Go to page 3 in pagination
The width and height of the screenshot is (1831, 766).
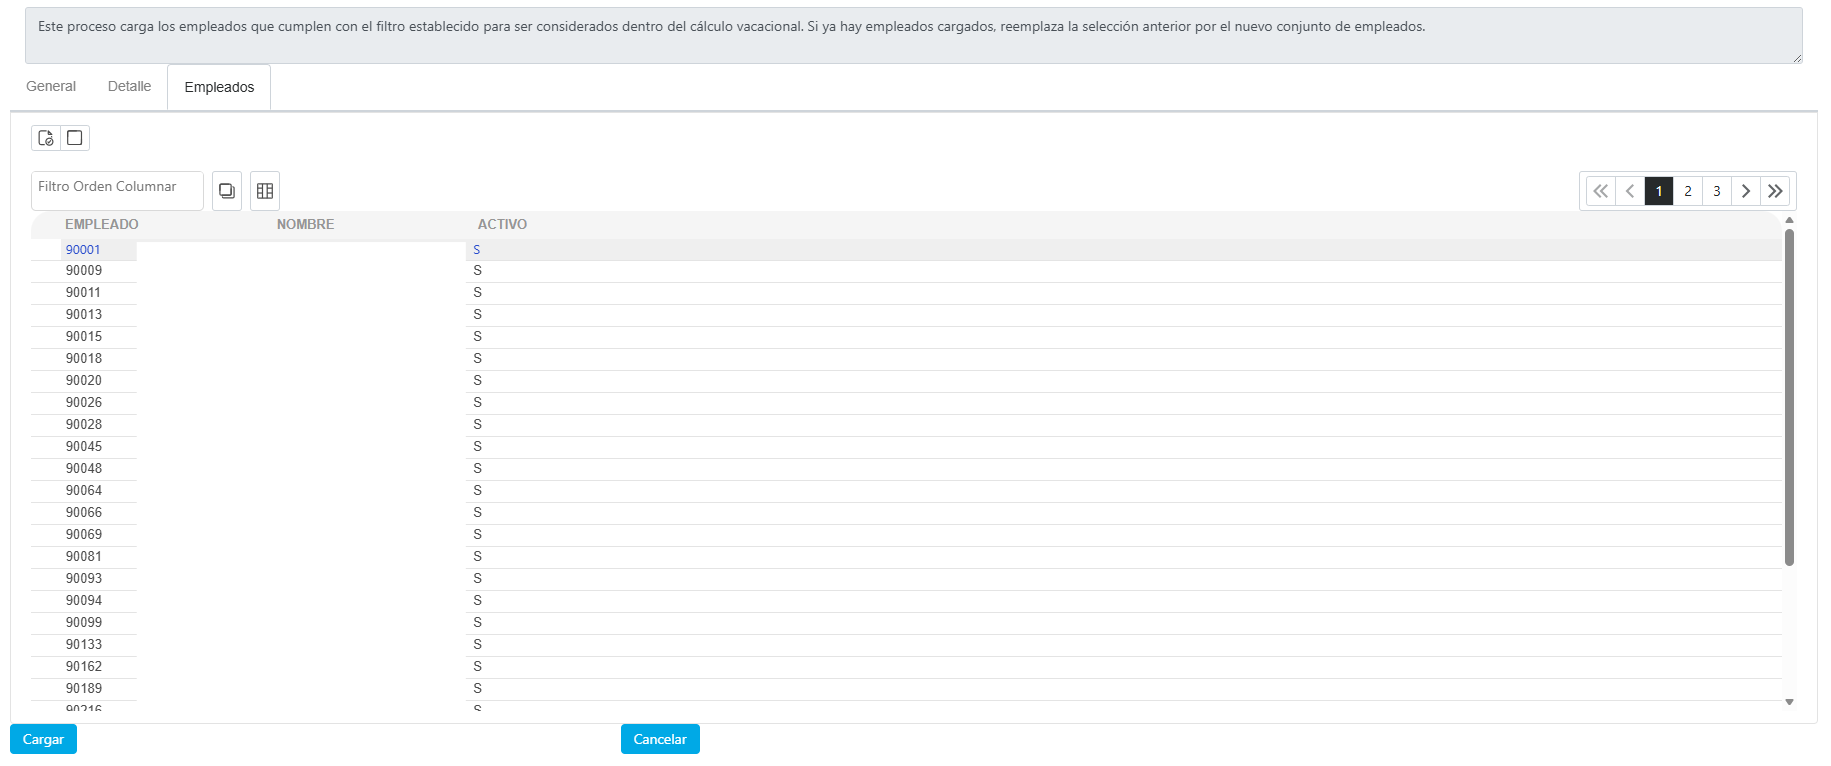pyautogui.click(x=1717, y=191)
